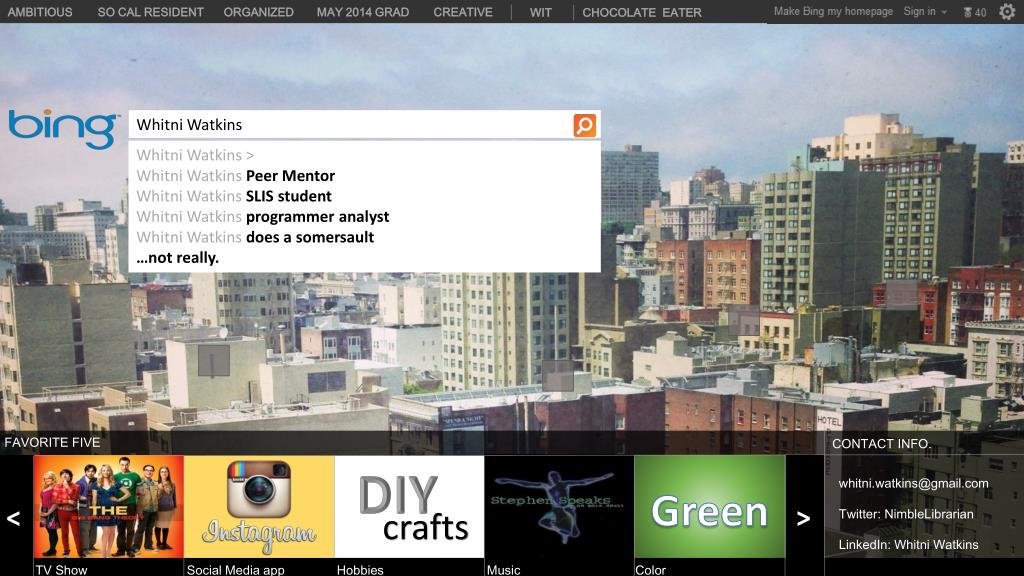Image resolution: width=1024 pixels, height=576 pixels.
Task: Open the DIY crafts hobbies tile
Action: (409, 507)
